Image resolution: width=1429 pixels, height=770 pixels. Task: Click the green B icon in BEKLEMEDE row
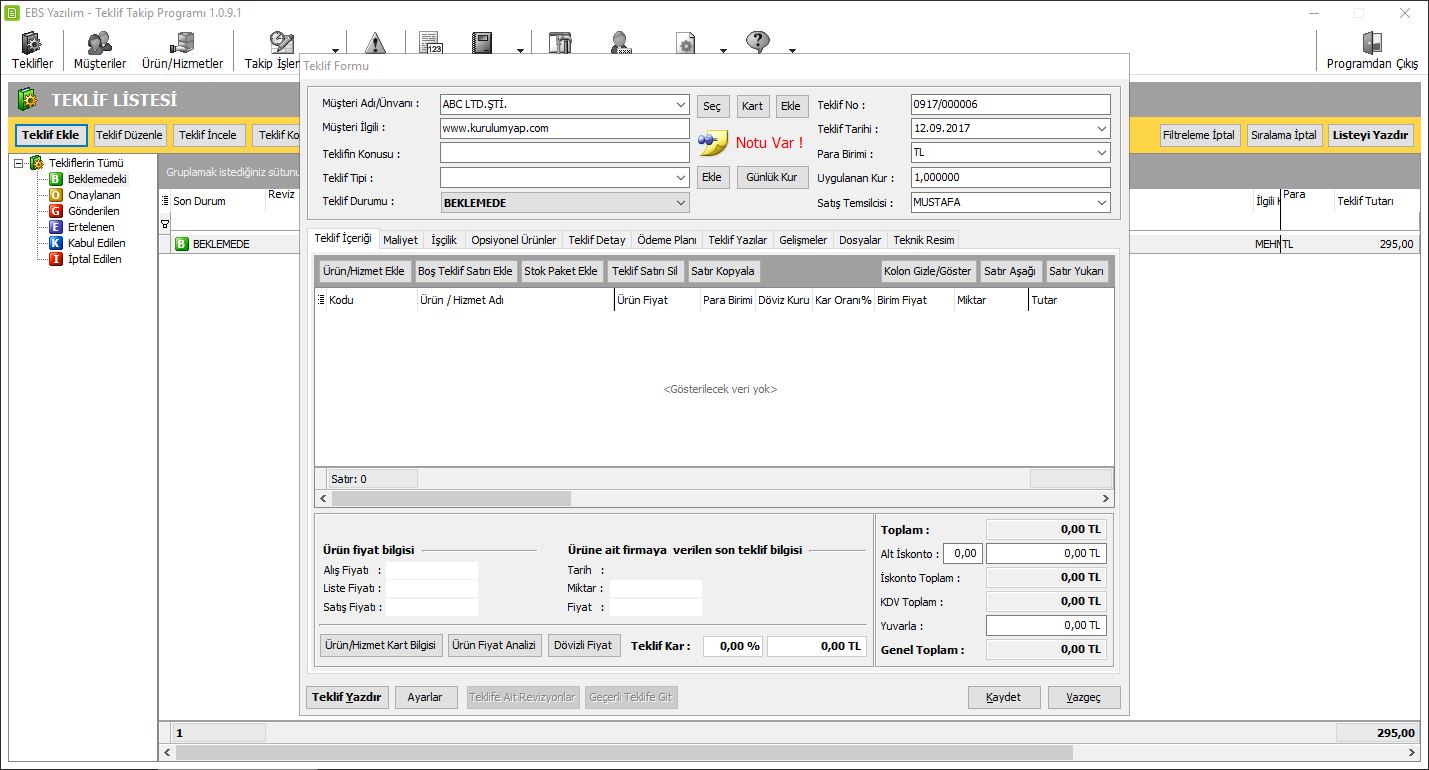click(182, 244)
